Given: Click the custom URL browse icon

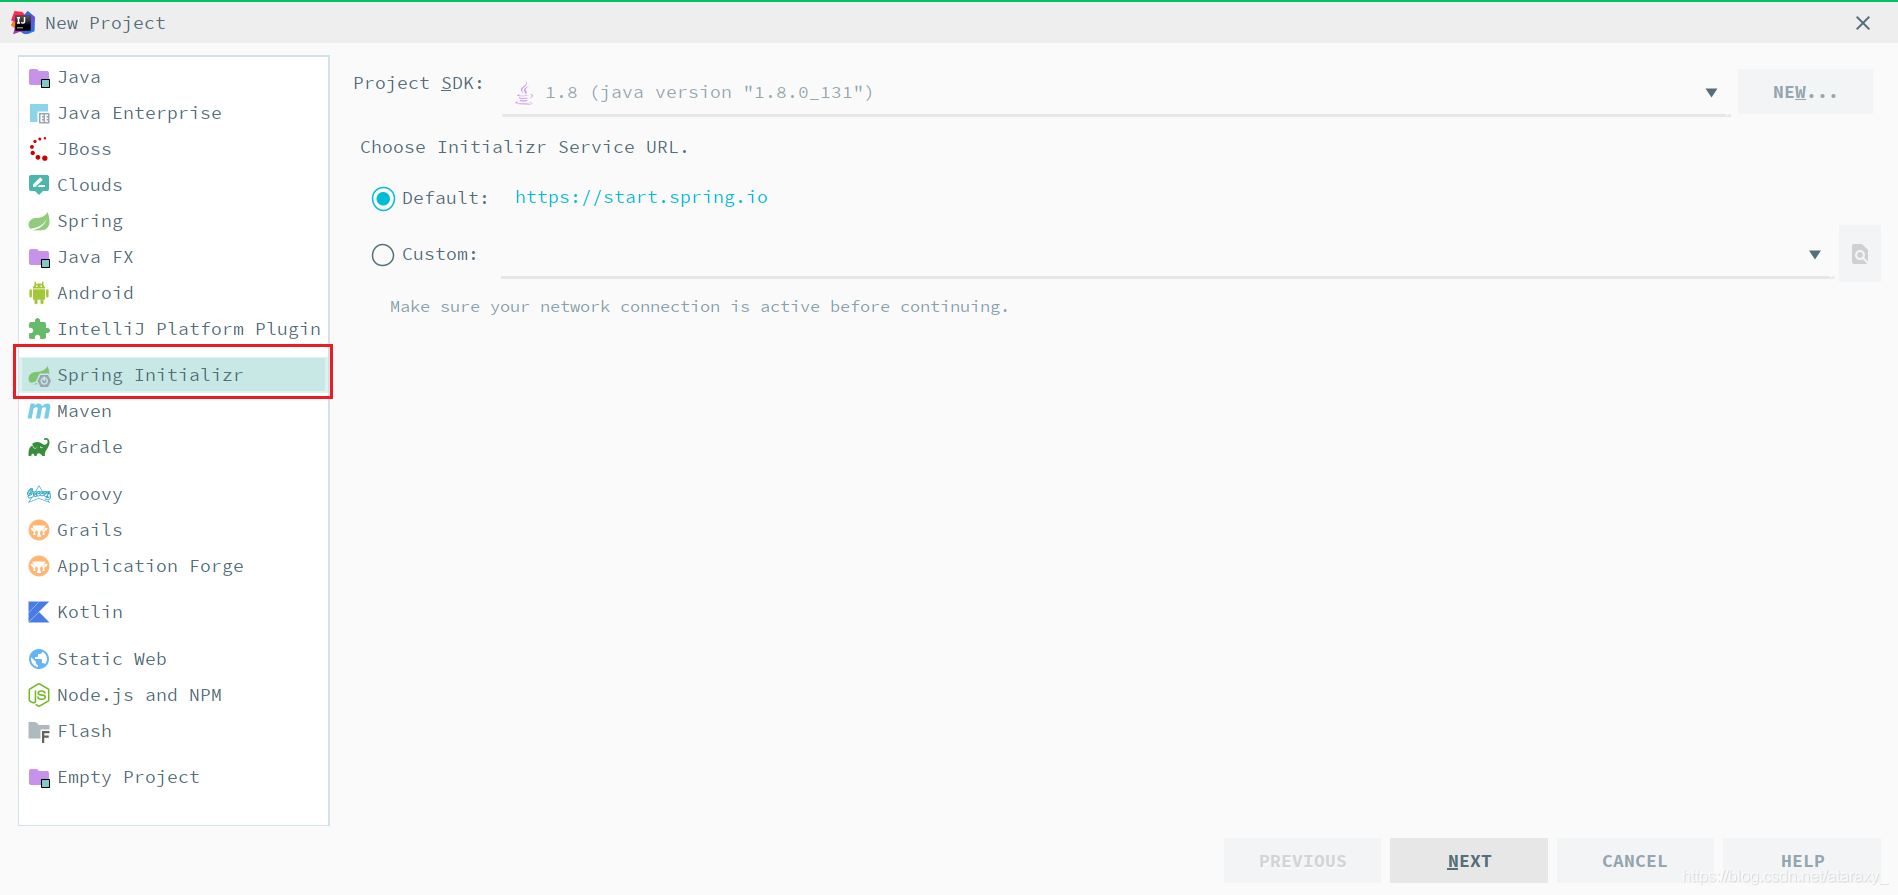Looking at the screenshot, I should pyautogui.click(x=1860, y=254).
